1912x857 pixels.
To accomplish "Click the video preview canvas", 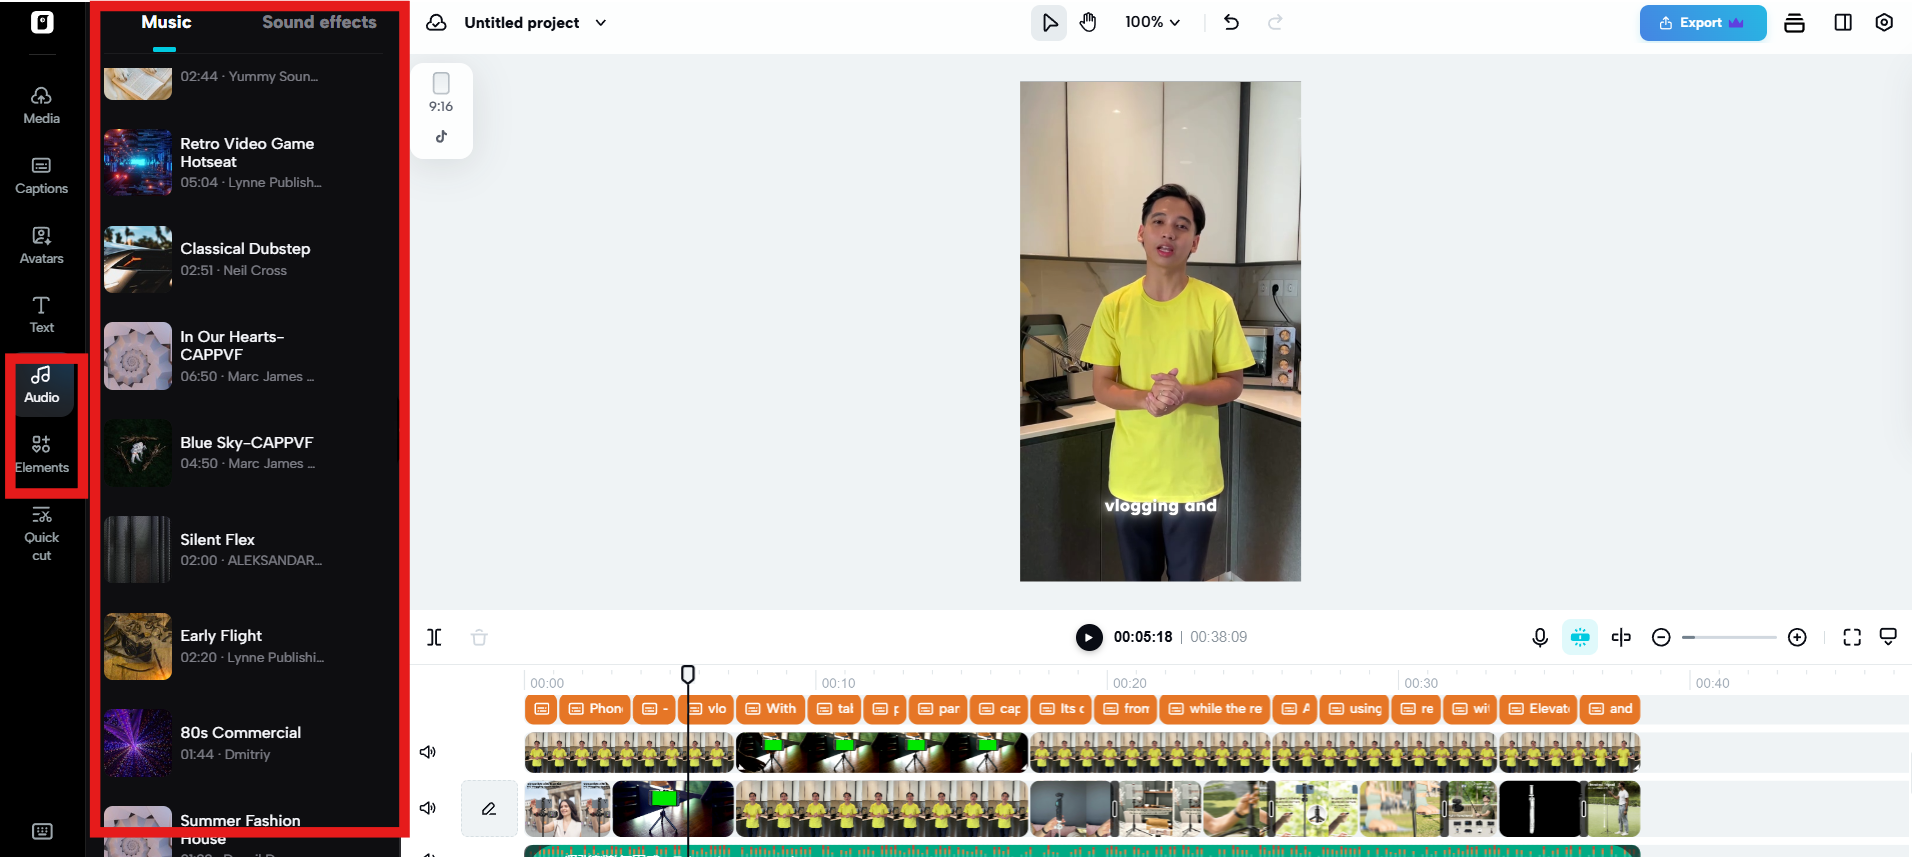I will tap(1160, 331).
